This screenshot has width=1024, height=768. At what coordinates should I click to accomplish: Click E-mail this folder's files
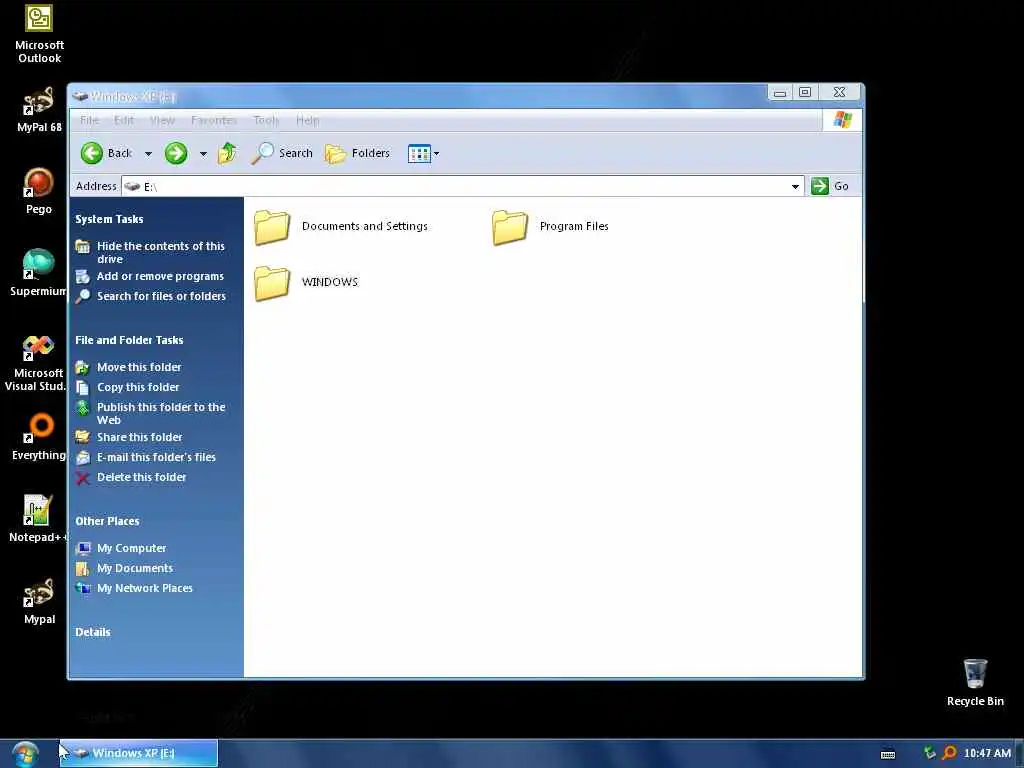[x=156, y=458]
